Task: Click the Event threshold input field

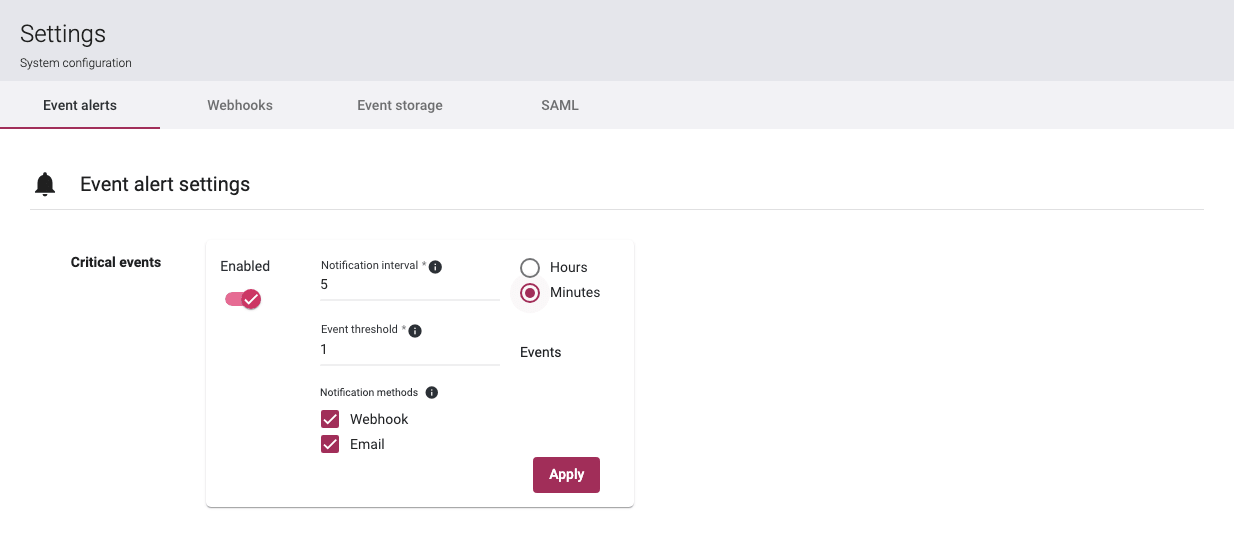Action: pyautogui.click(x=410, y=350)
